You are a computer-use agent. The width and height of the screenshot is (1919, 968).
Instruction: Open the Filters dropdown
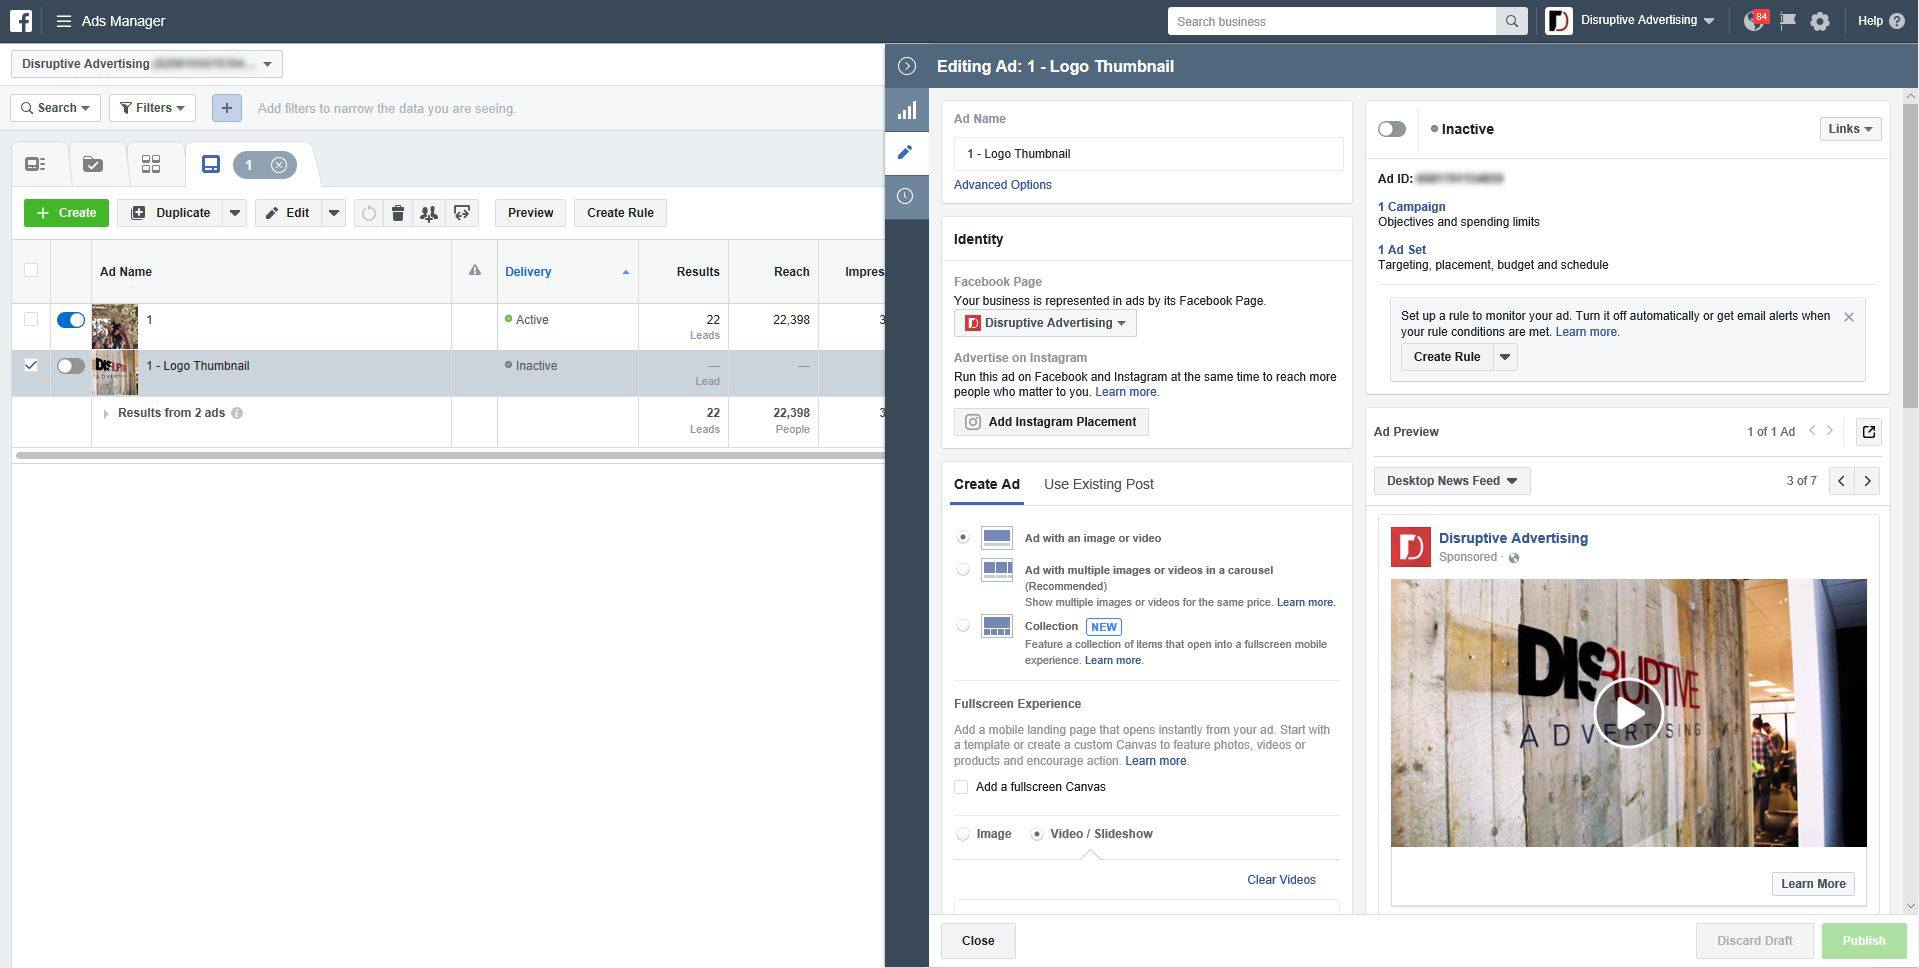point(152,108)
